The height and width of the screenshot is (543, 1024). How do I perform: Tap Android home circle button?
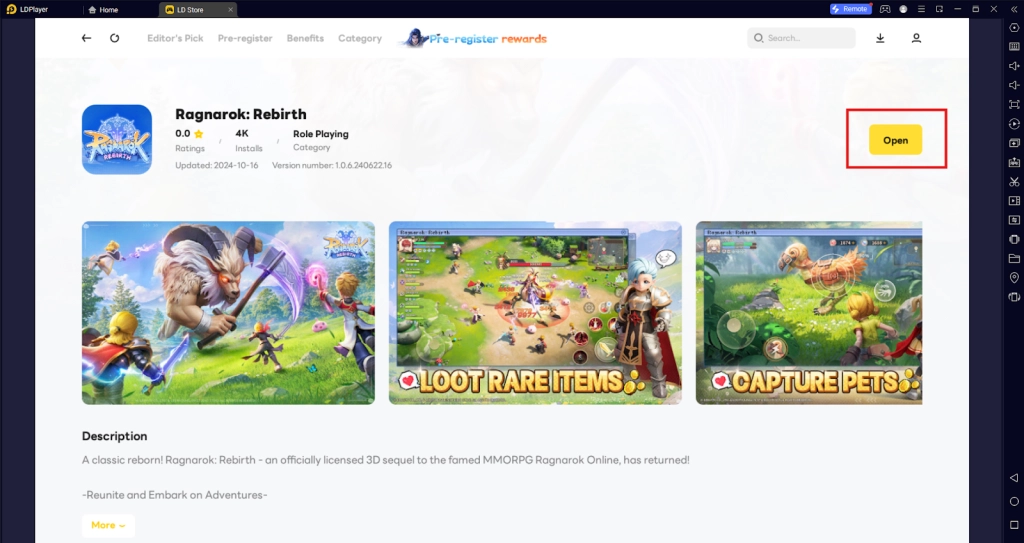[x=1014, y=501]
